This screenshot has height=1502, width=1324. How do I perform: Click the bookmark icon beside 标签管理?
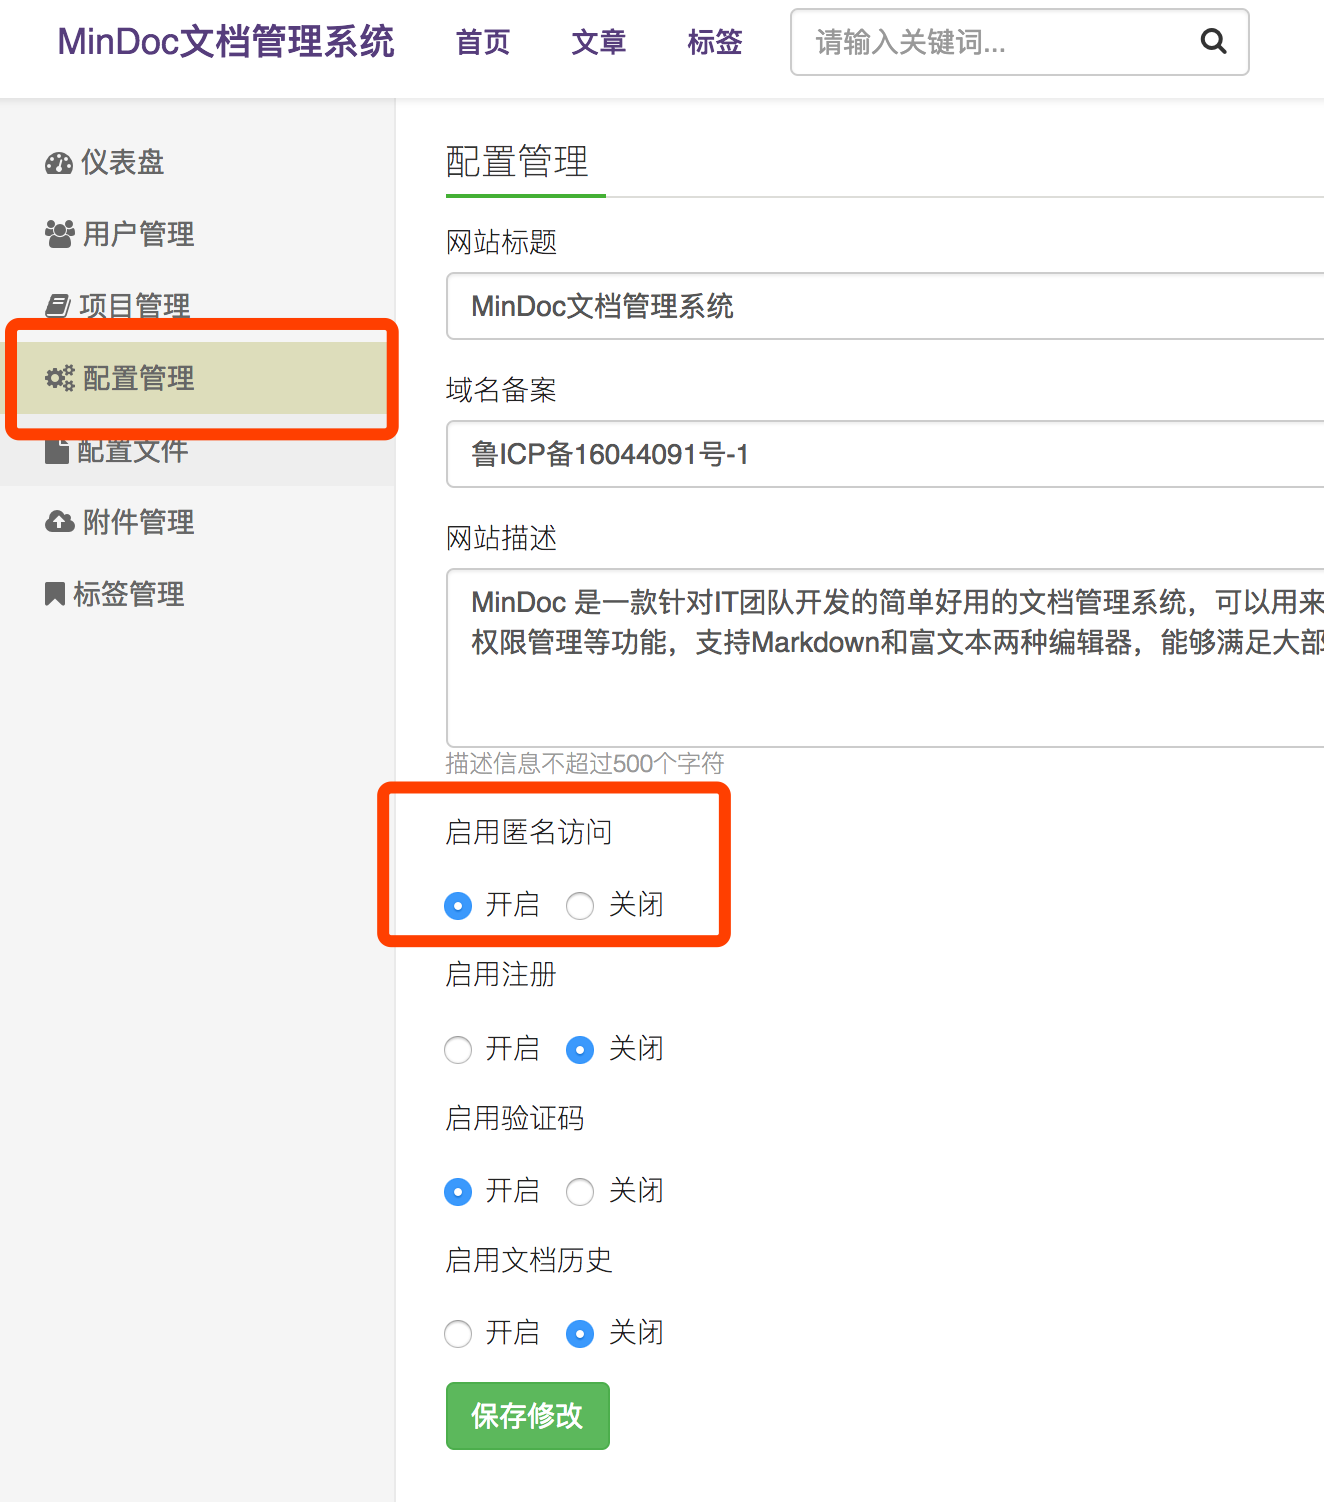pyautogui.click(x=55, y=594)
